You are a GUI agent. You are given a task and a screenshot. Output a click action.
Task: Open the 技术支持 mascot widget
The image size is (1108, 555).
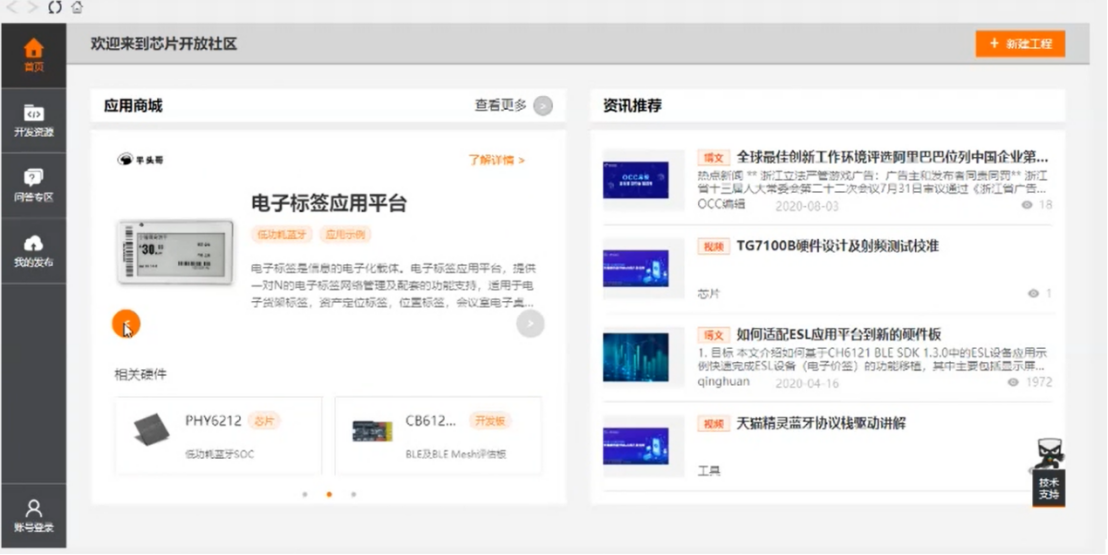[1049, 472]
